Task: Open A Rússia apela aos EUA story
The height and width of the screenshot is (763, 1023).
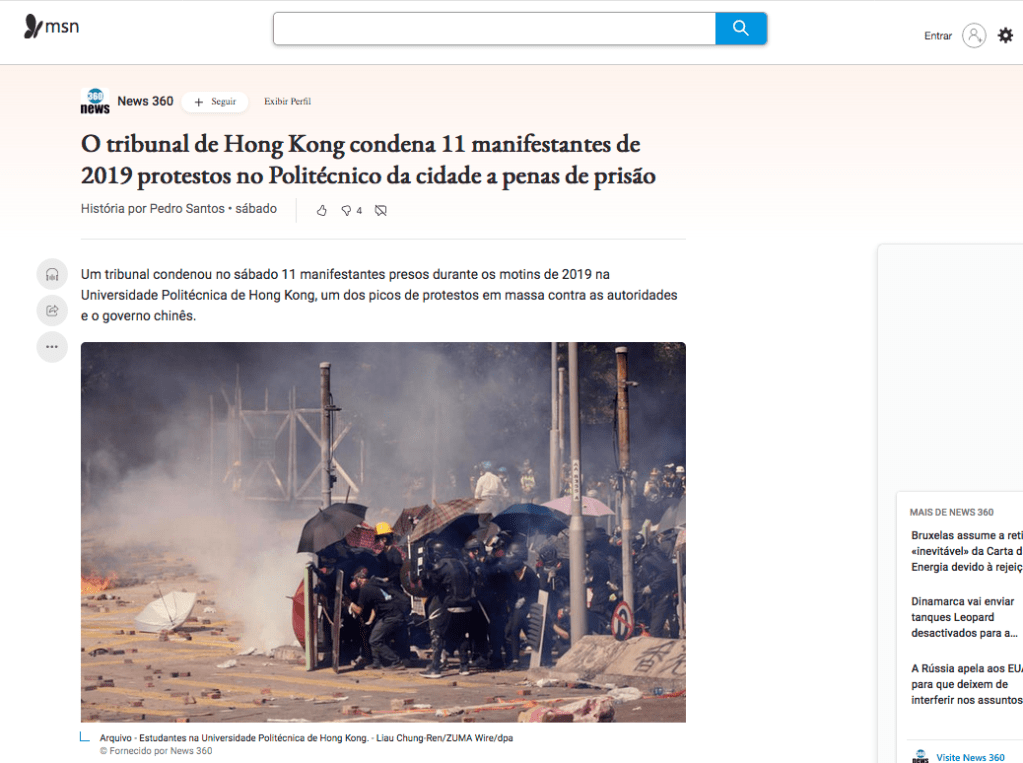Action: point(966,684)
